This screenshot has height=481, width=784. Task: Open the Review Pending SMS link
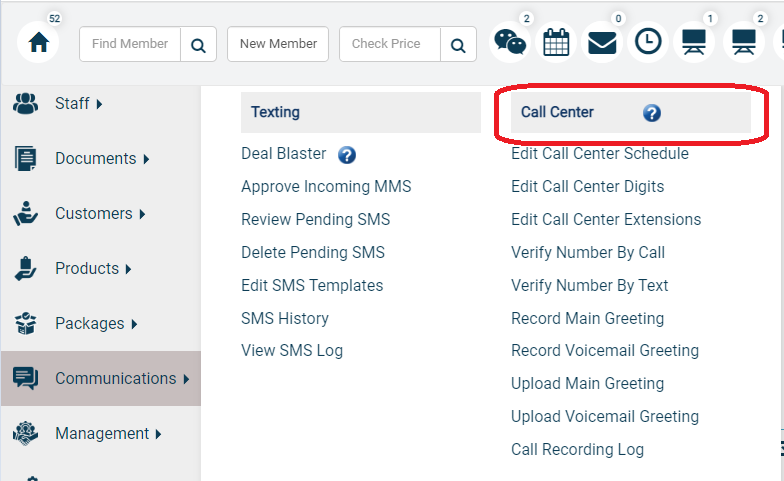point(316,220)
